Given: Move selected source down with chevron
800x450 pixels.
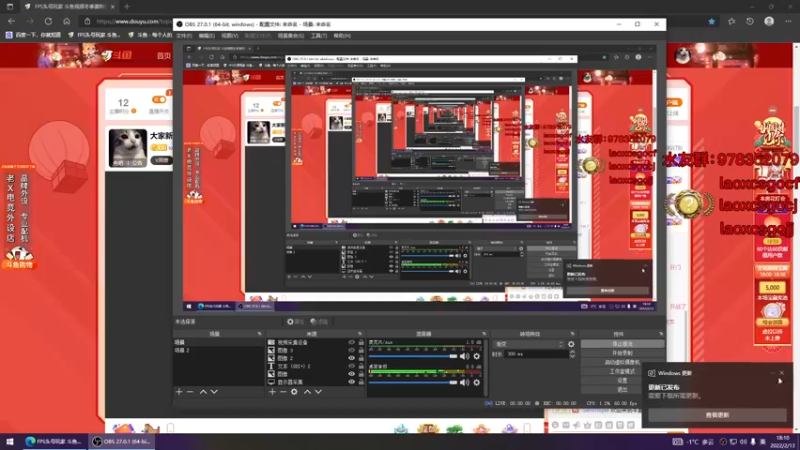Looking at the screenshot, I should [318, 392].
